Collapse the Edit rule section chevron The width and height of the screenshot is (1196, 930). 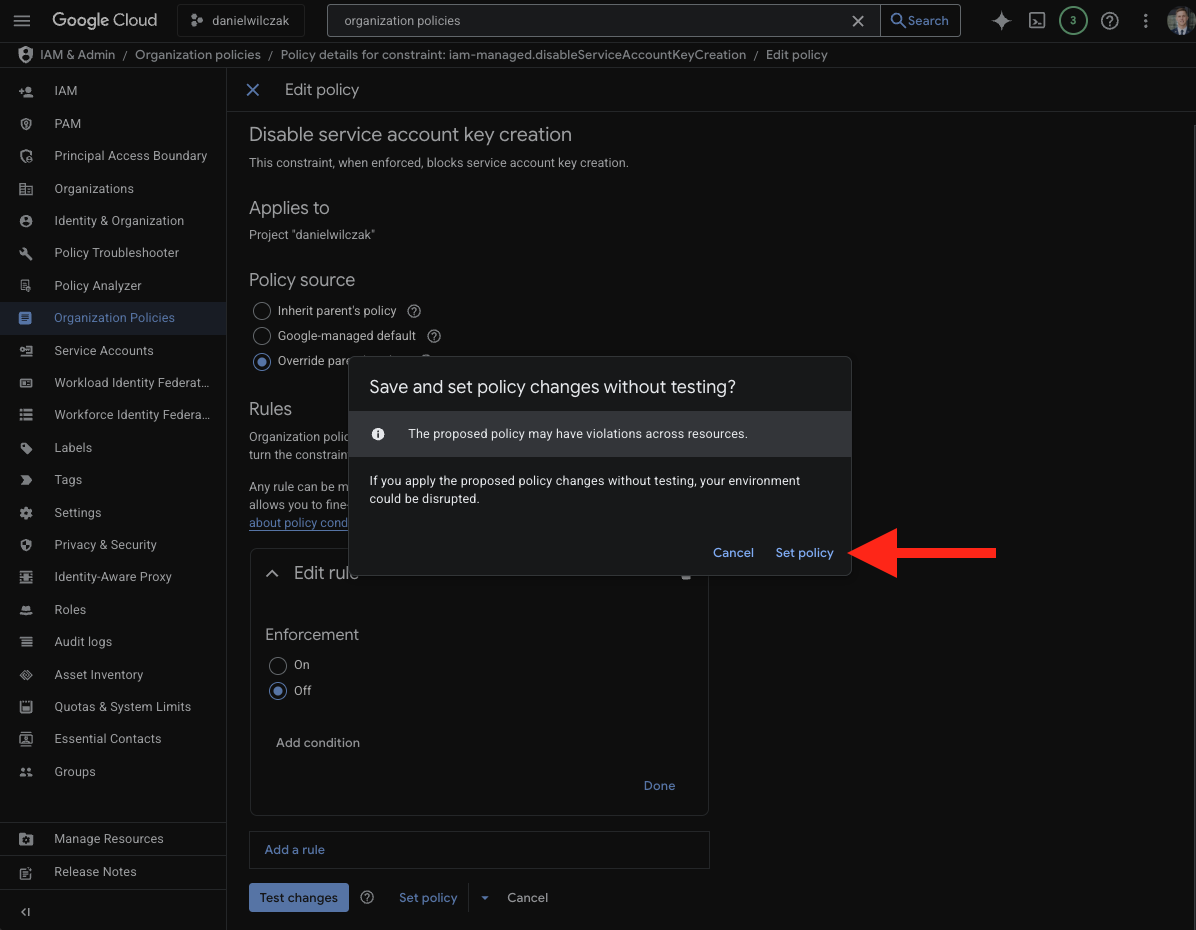(x=272, y=573)
